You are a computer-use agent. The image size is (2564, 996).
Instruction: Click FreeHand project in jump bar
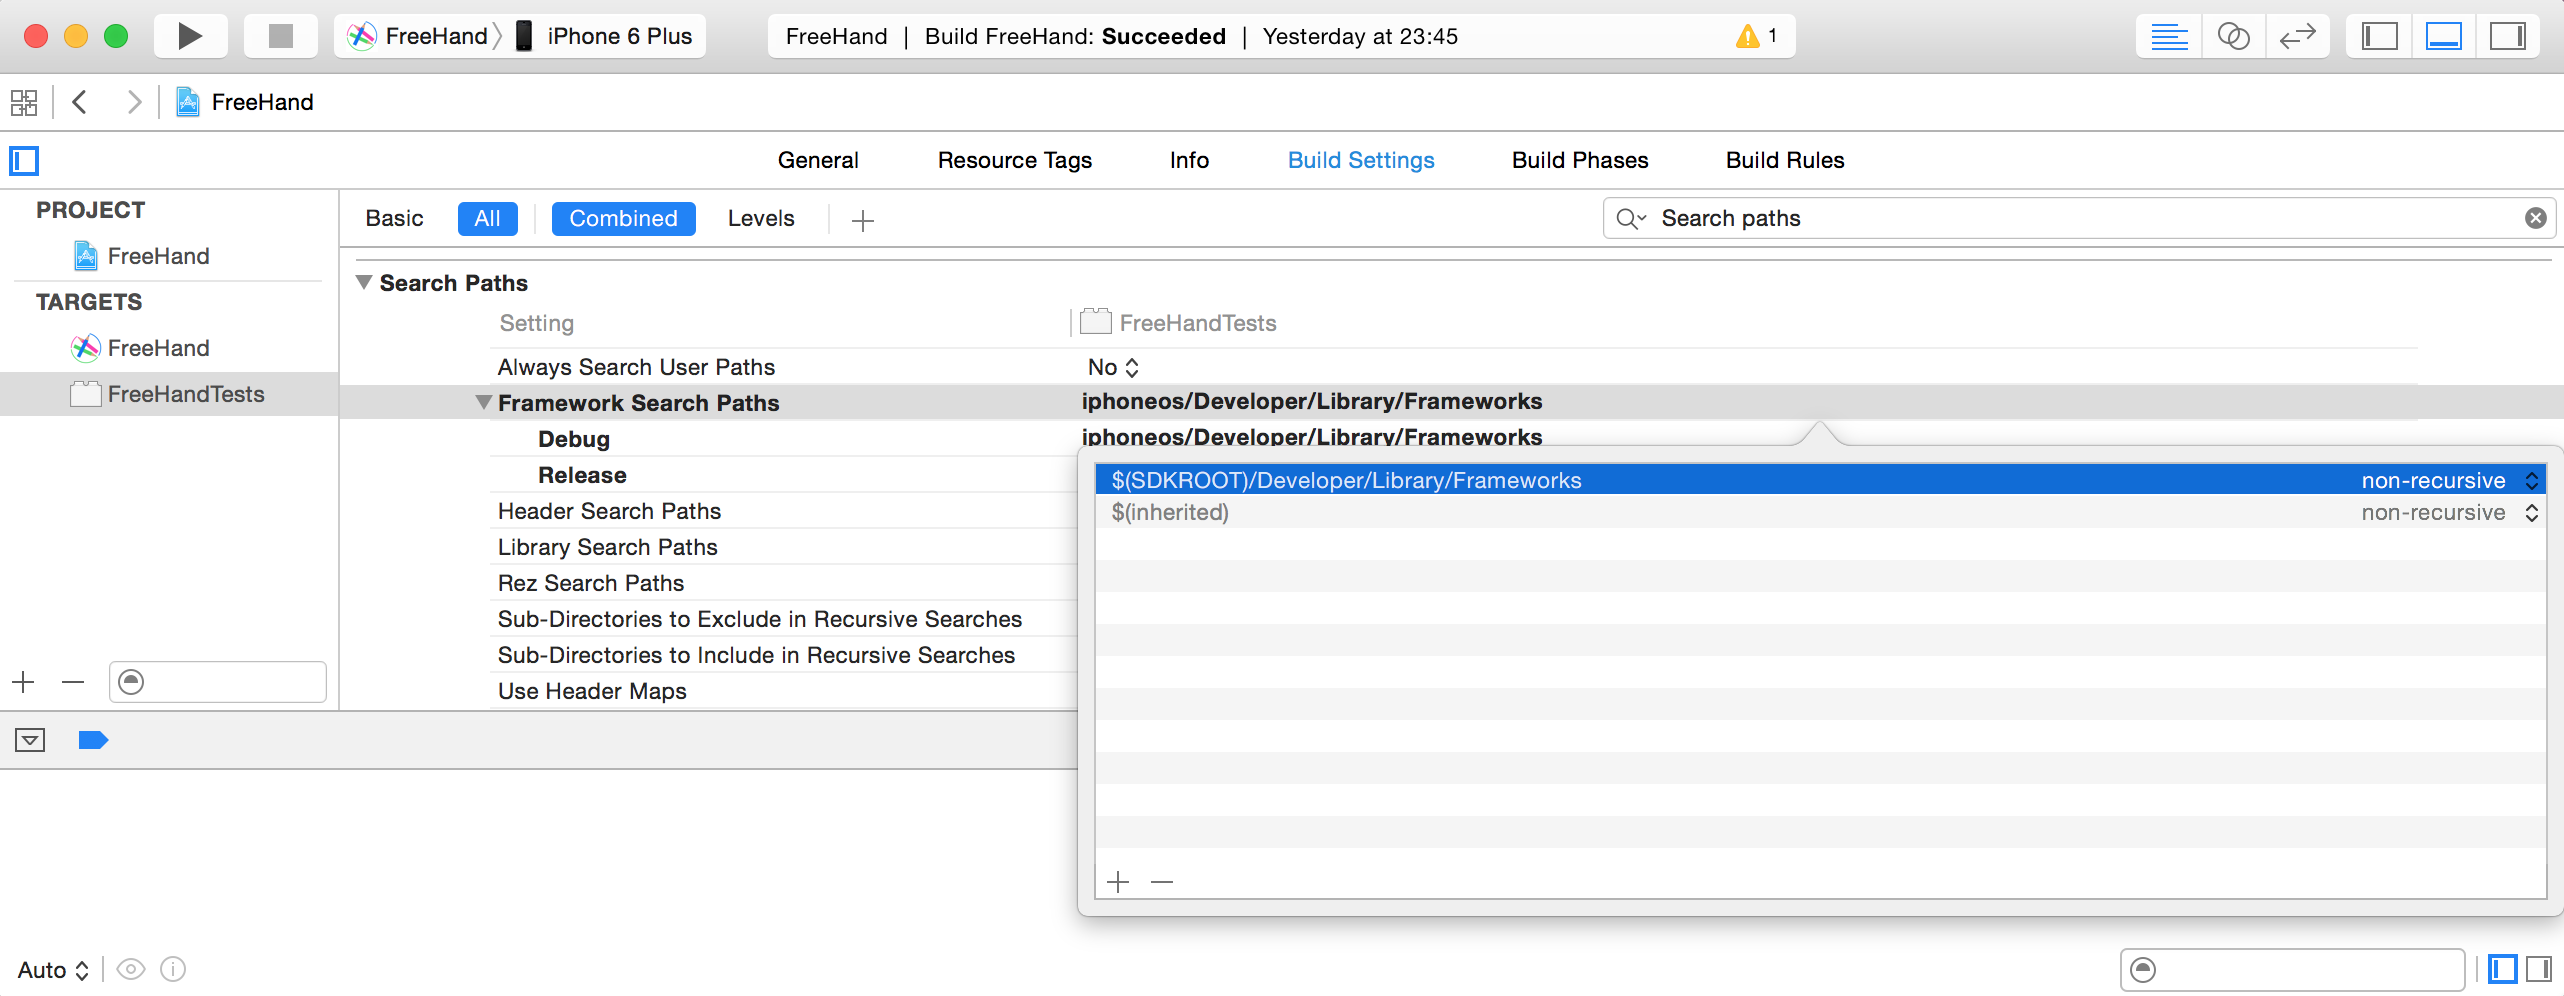click(246, 102)
